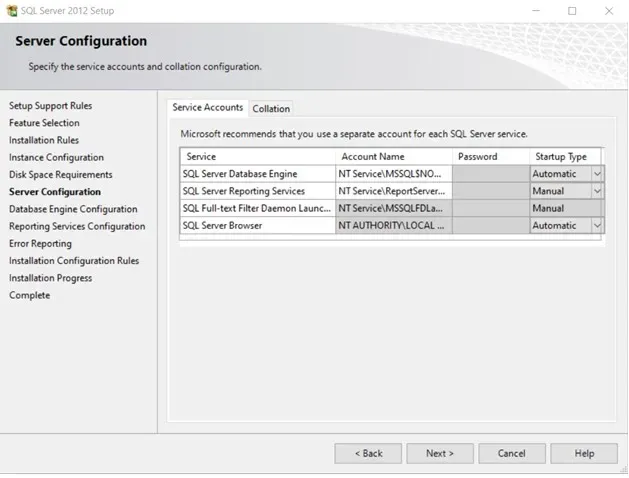Cancel the SQL Server setup
The height and width of the screenshot is (478, 629).
coord(511,453)
